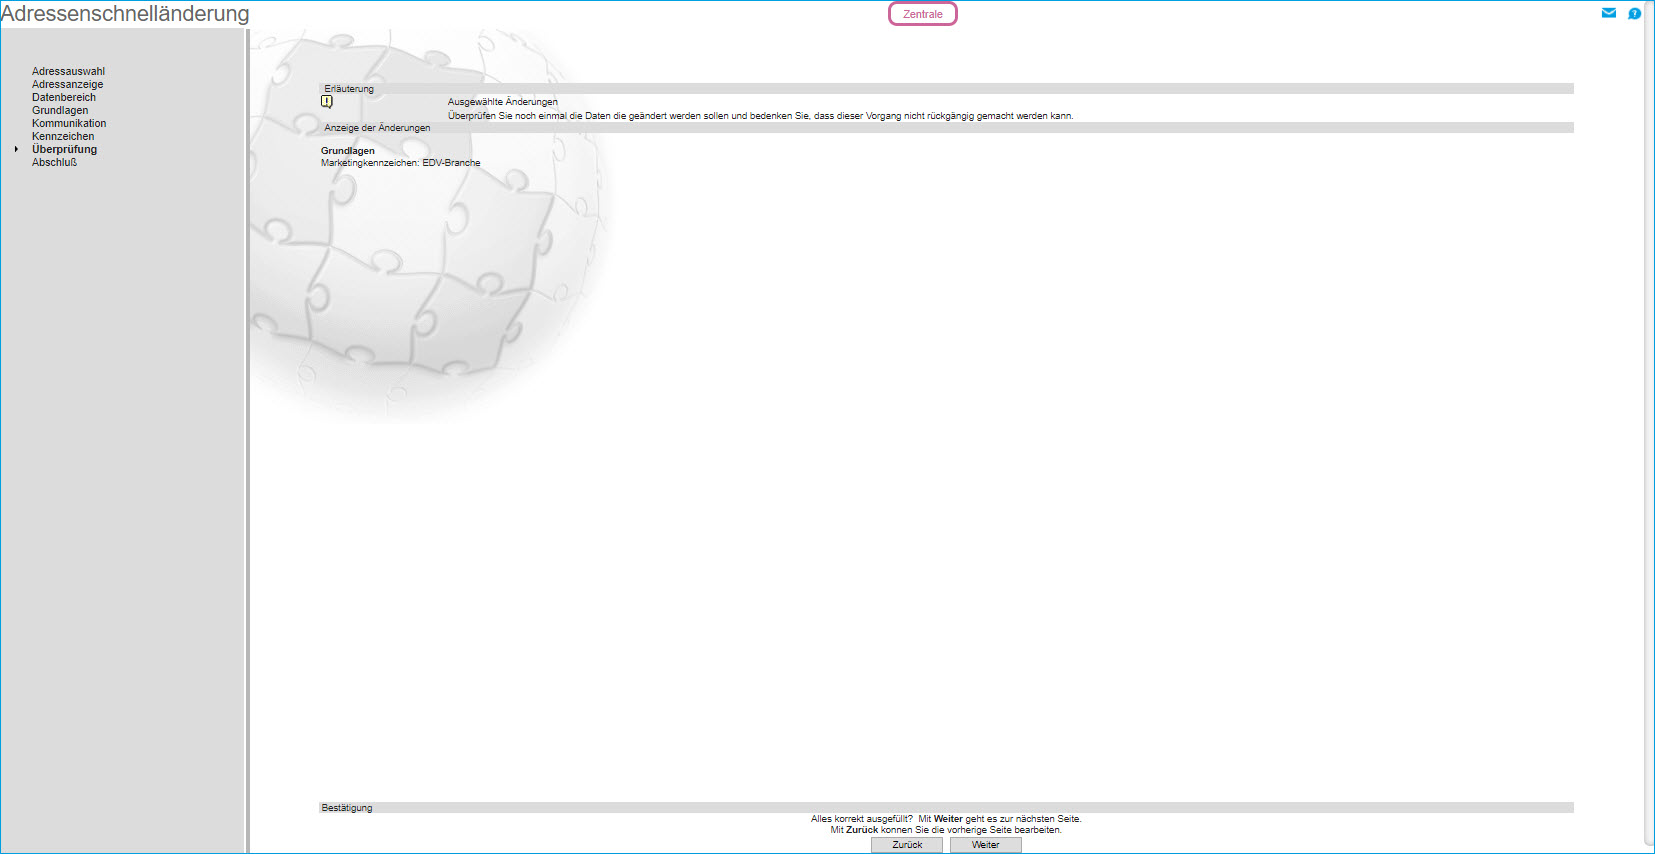1655x854 pixels.
Task: Open the help question-mark bubble icon
Action: tap(1634, 14)
